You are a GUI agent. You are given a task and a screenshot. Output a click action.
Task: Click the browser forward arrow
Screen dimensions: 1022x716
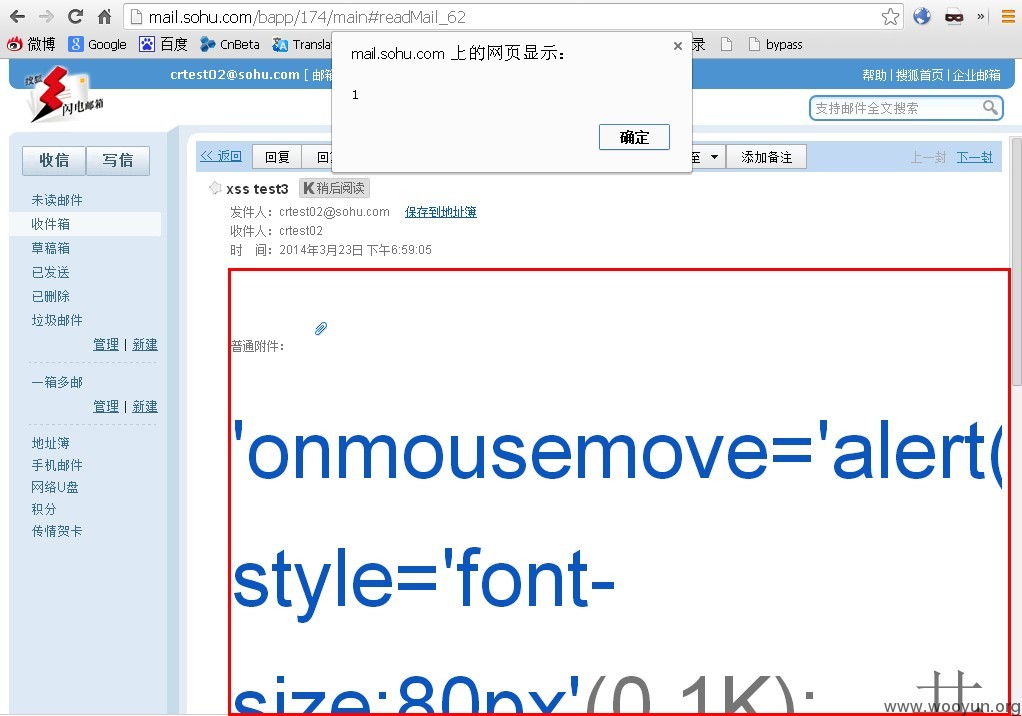pyautogui.click(x=46, y=16)
